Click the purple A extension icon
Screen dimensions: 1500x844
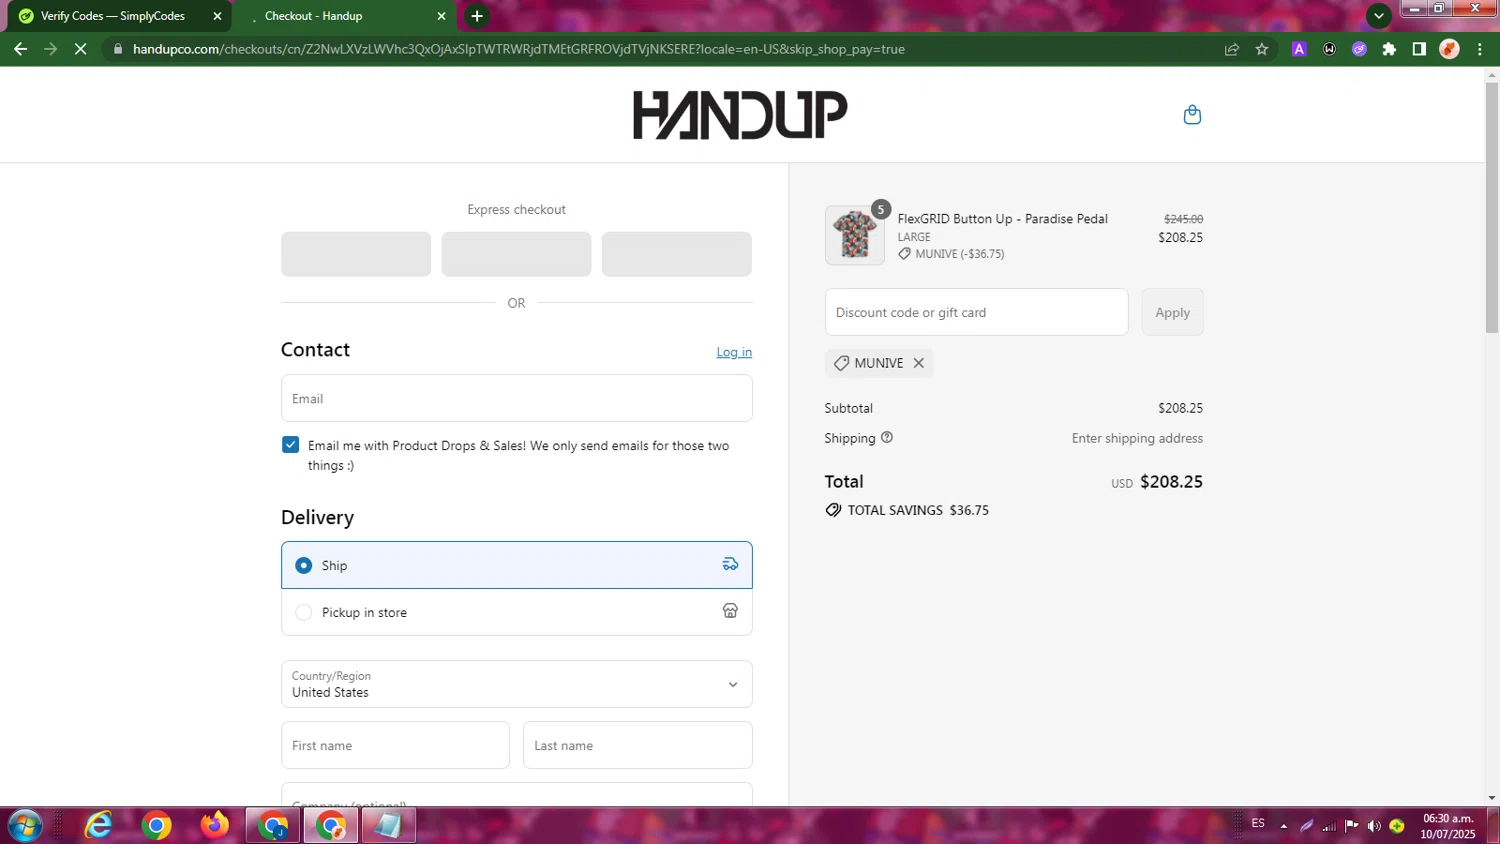[x=1299, y=49]
